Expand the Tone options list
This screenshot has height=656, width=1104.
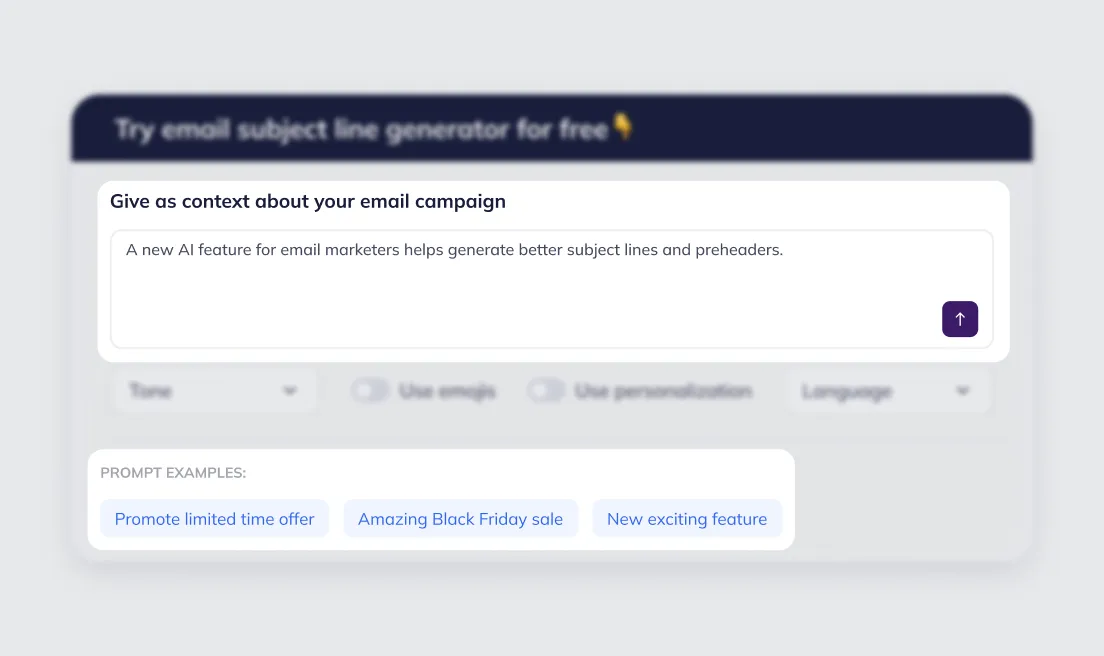(x=214, y=390)
